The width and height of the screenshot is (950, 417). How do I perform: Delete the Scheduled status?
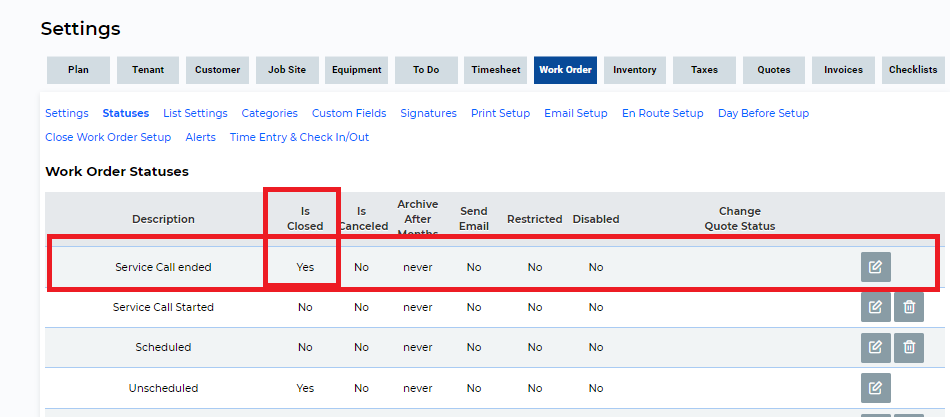click(909, 348)
